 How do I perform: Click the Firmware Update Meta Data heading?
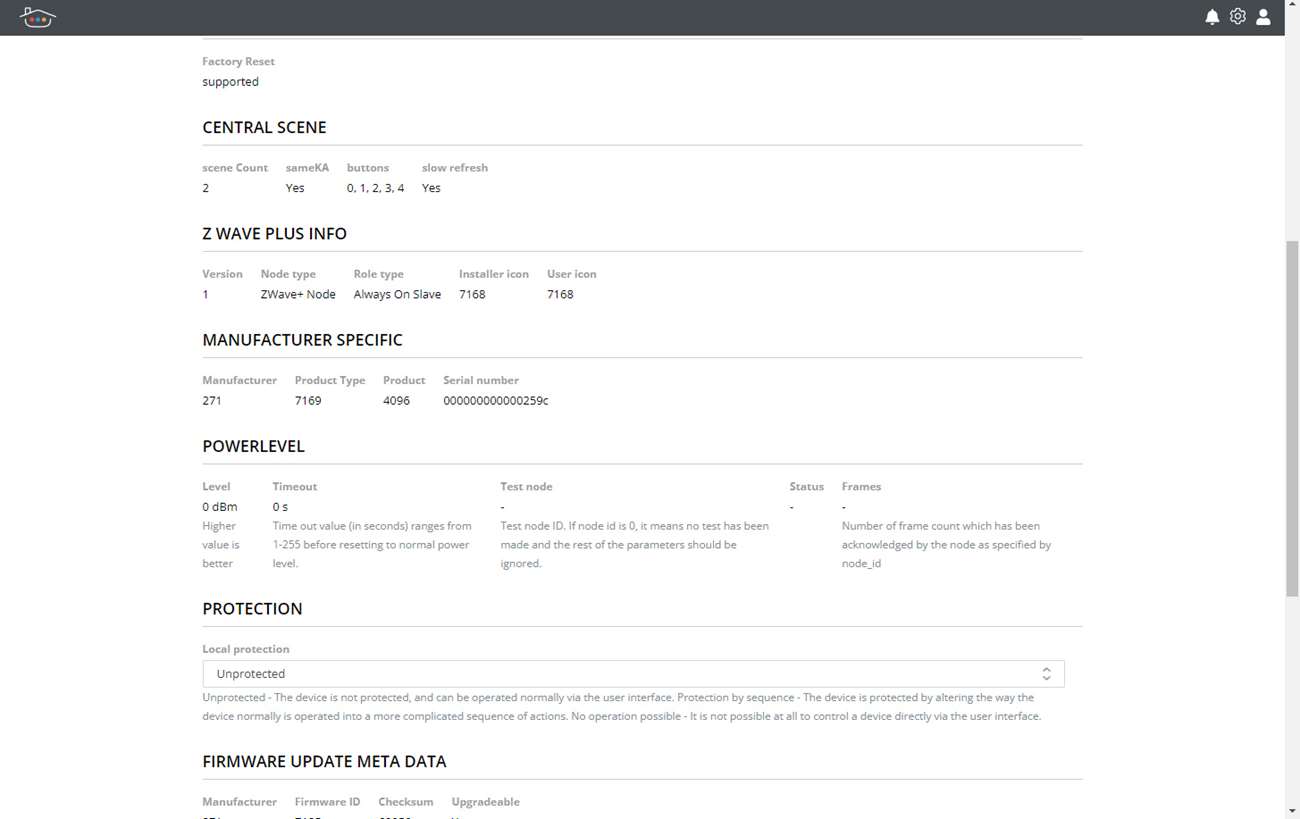(324, 762)
